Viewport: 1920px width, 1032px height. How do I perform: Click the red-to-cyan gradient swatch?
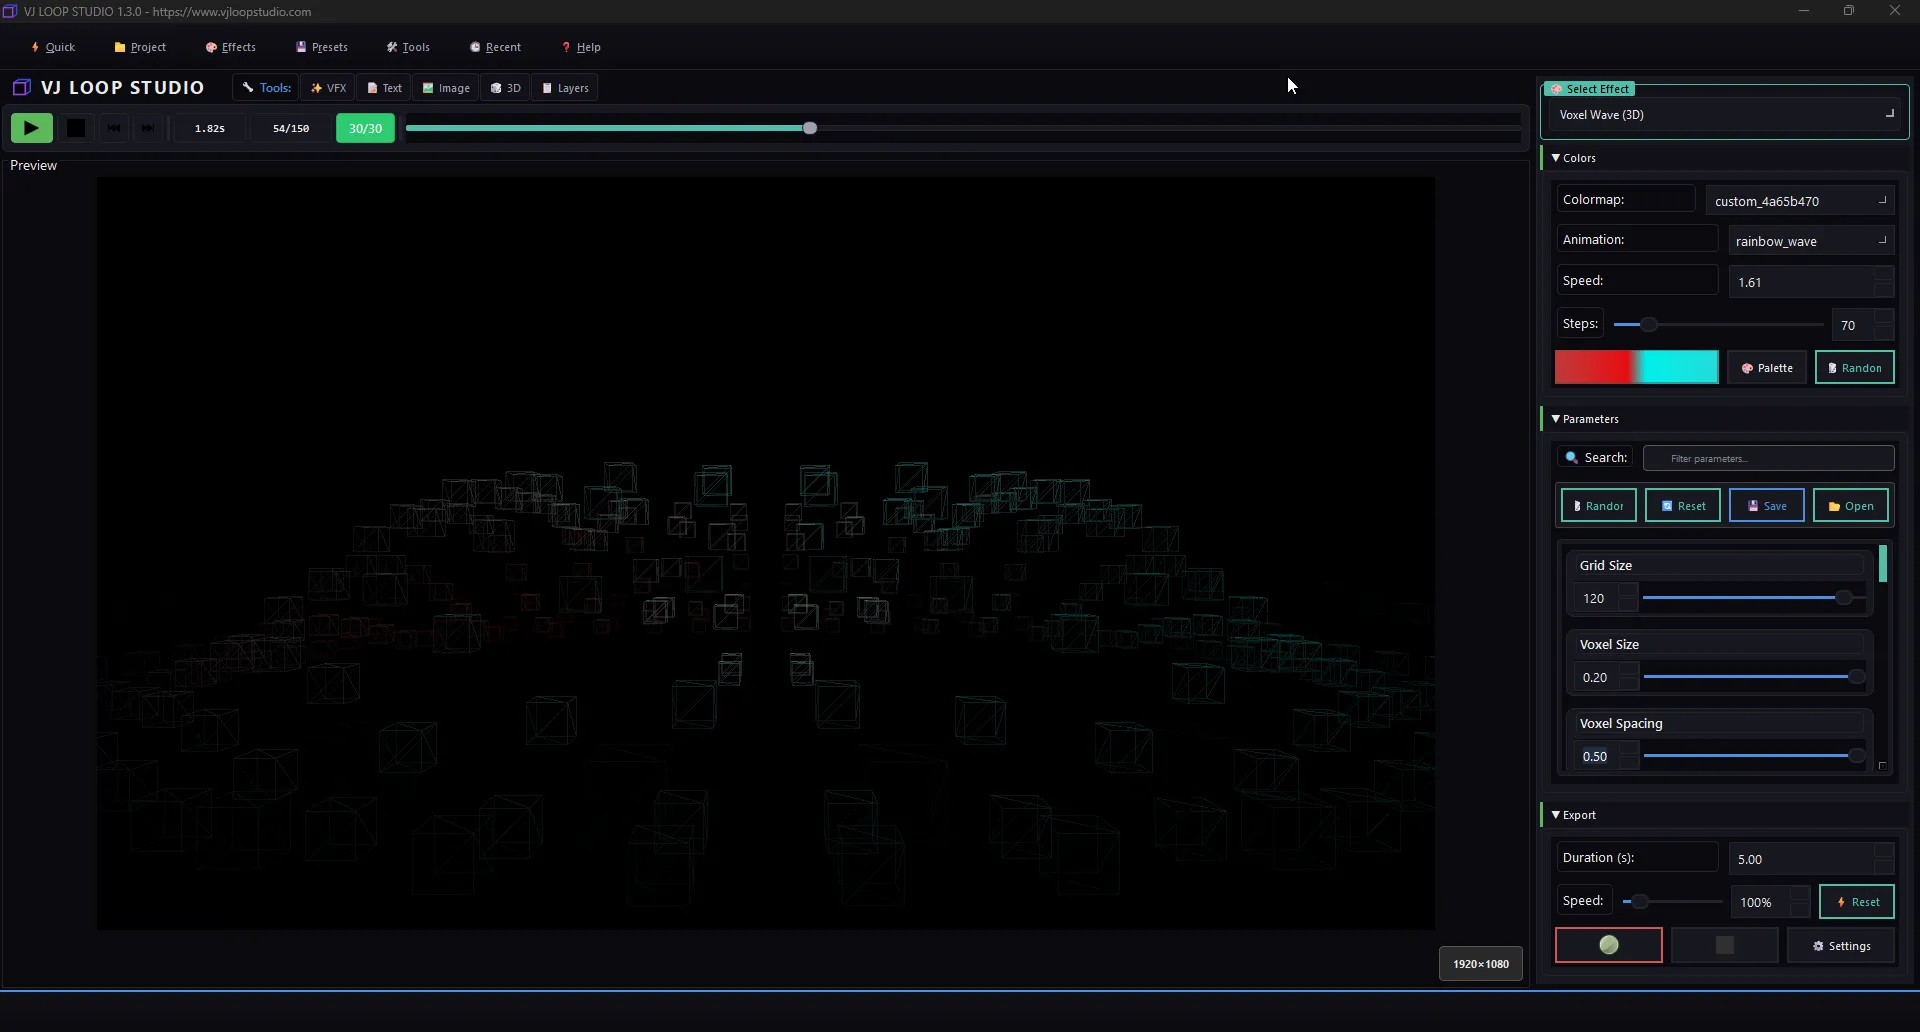[1636, 367]
